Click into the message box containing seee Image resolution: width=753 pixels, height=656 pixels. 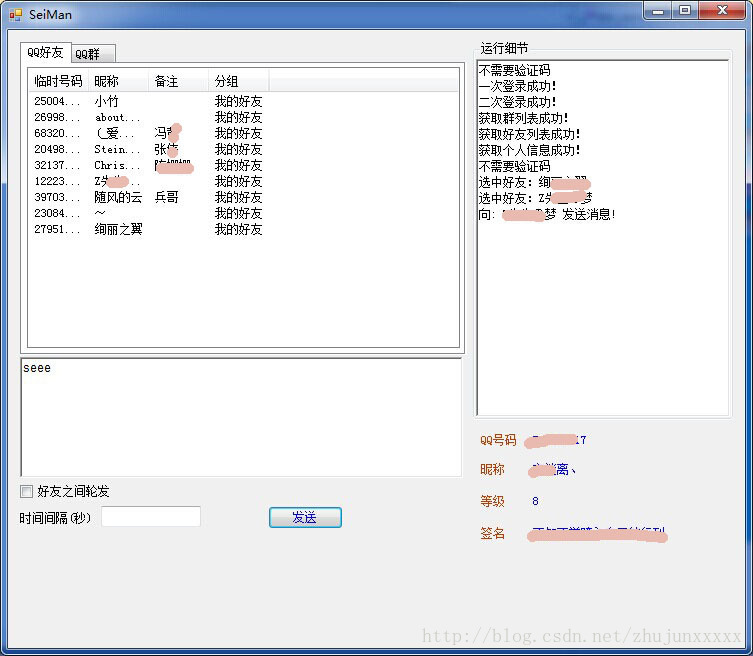pos(241,417)
